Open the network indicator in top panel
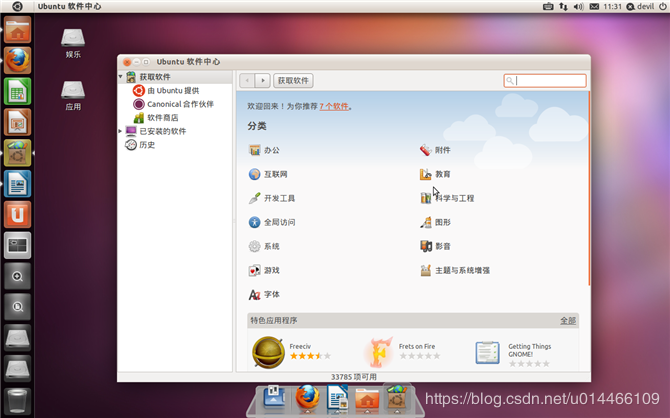 pyautogui.click(x=564, y=6)
